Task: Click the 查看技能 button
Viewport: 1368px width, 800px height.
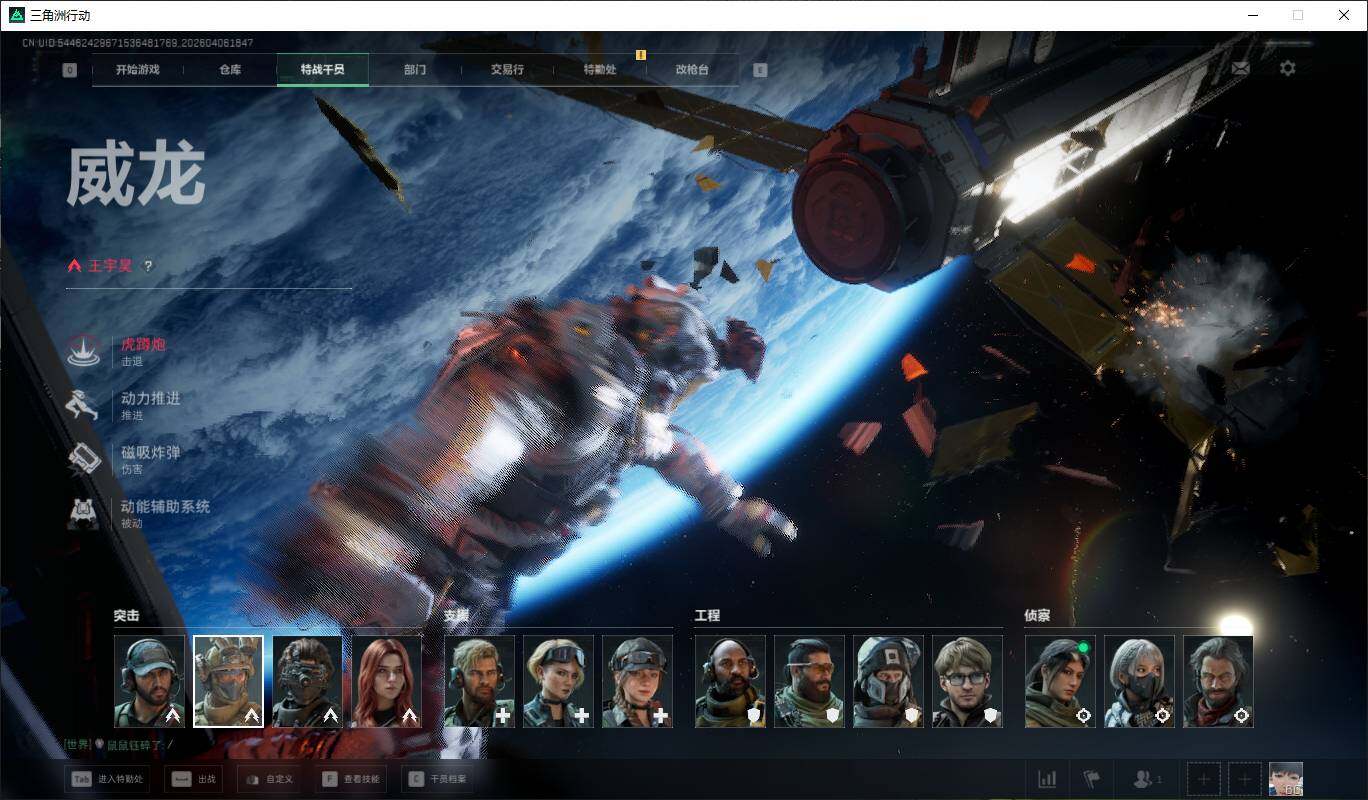Action: tap(352, 779)
